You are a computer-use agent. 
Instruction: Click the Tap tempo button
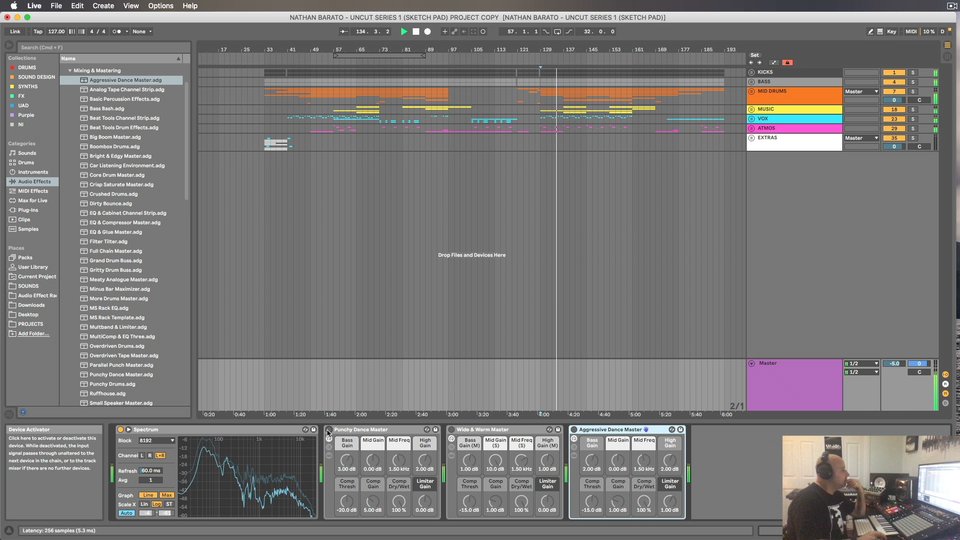coord(37,31)
